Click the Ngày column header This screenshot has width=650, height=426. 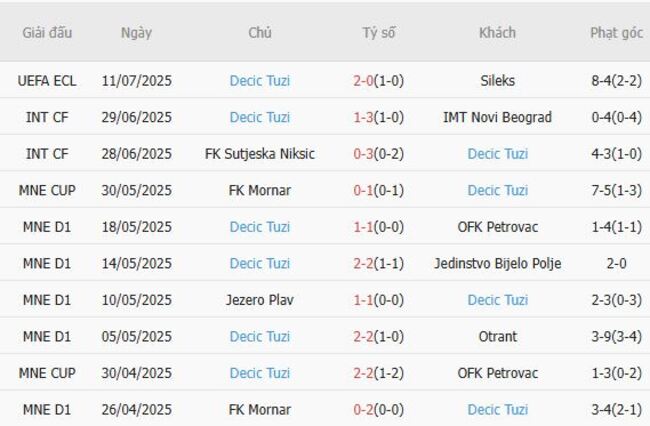(x=136, y=32)
